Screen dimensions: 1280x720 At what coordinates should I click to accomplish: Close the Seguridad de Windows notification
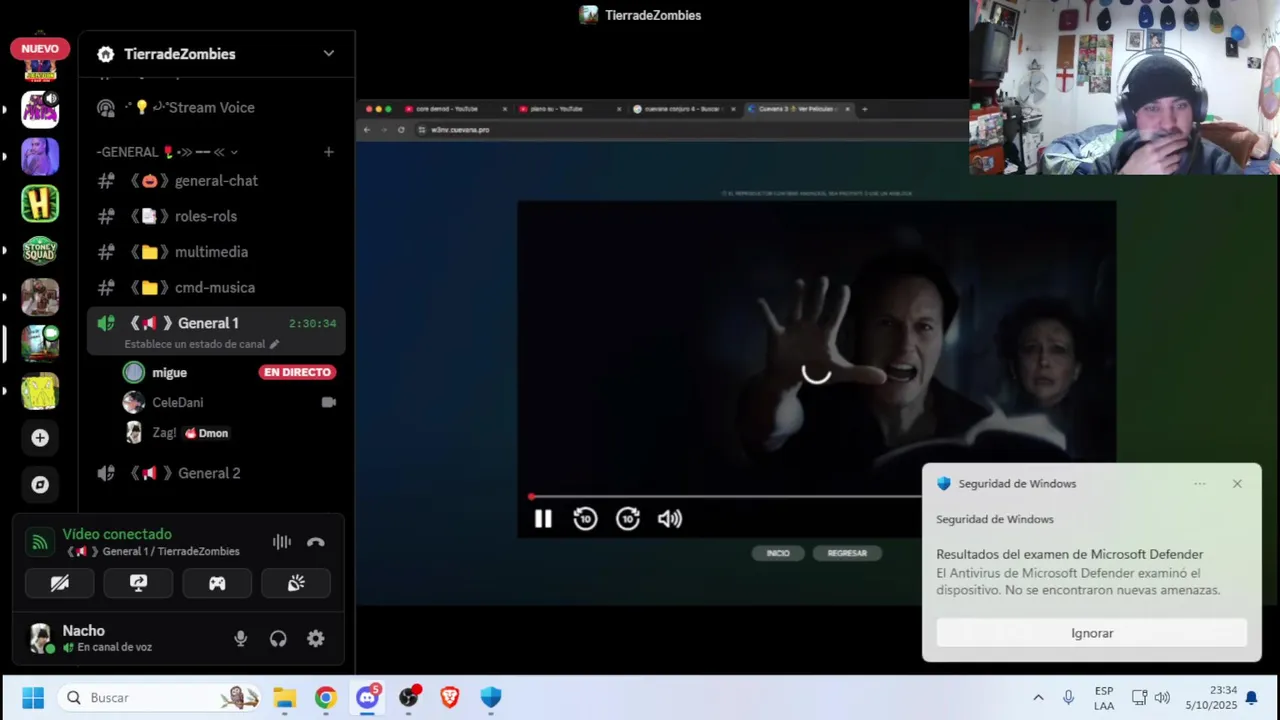pyautogui.click(x=1237, y=484)
